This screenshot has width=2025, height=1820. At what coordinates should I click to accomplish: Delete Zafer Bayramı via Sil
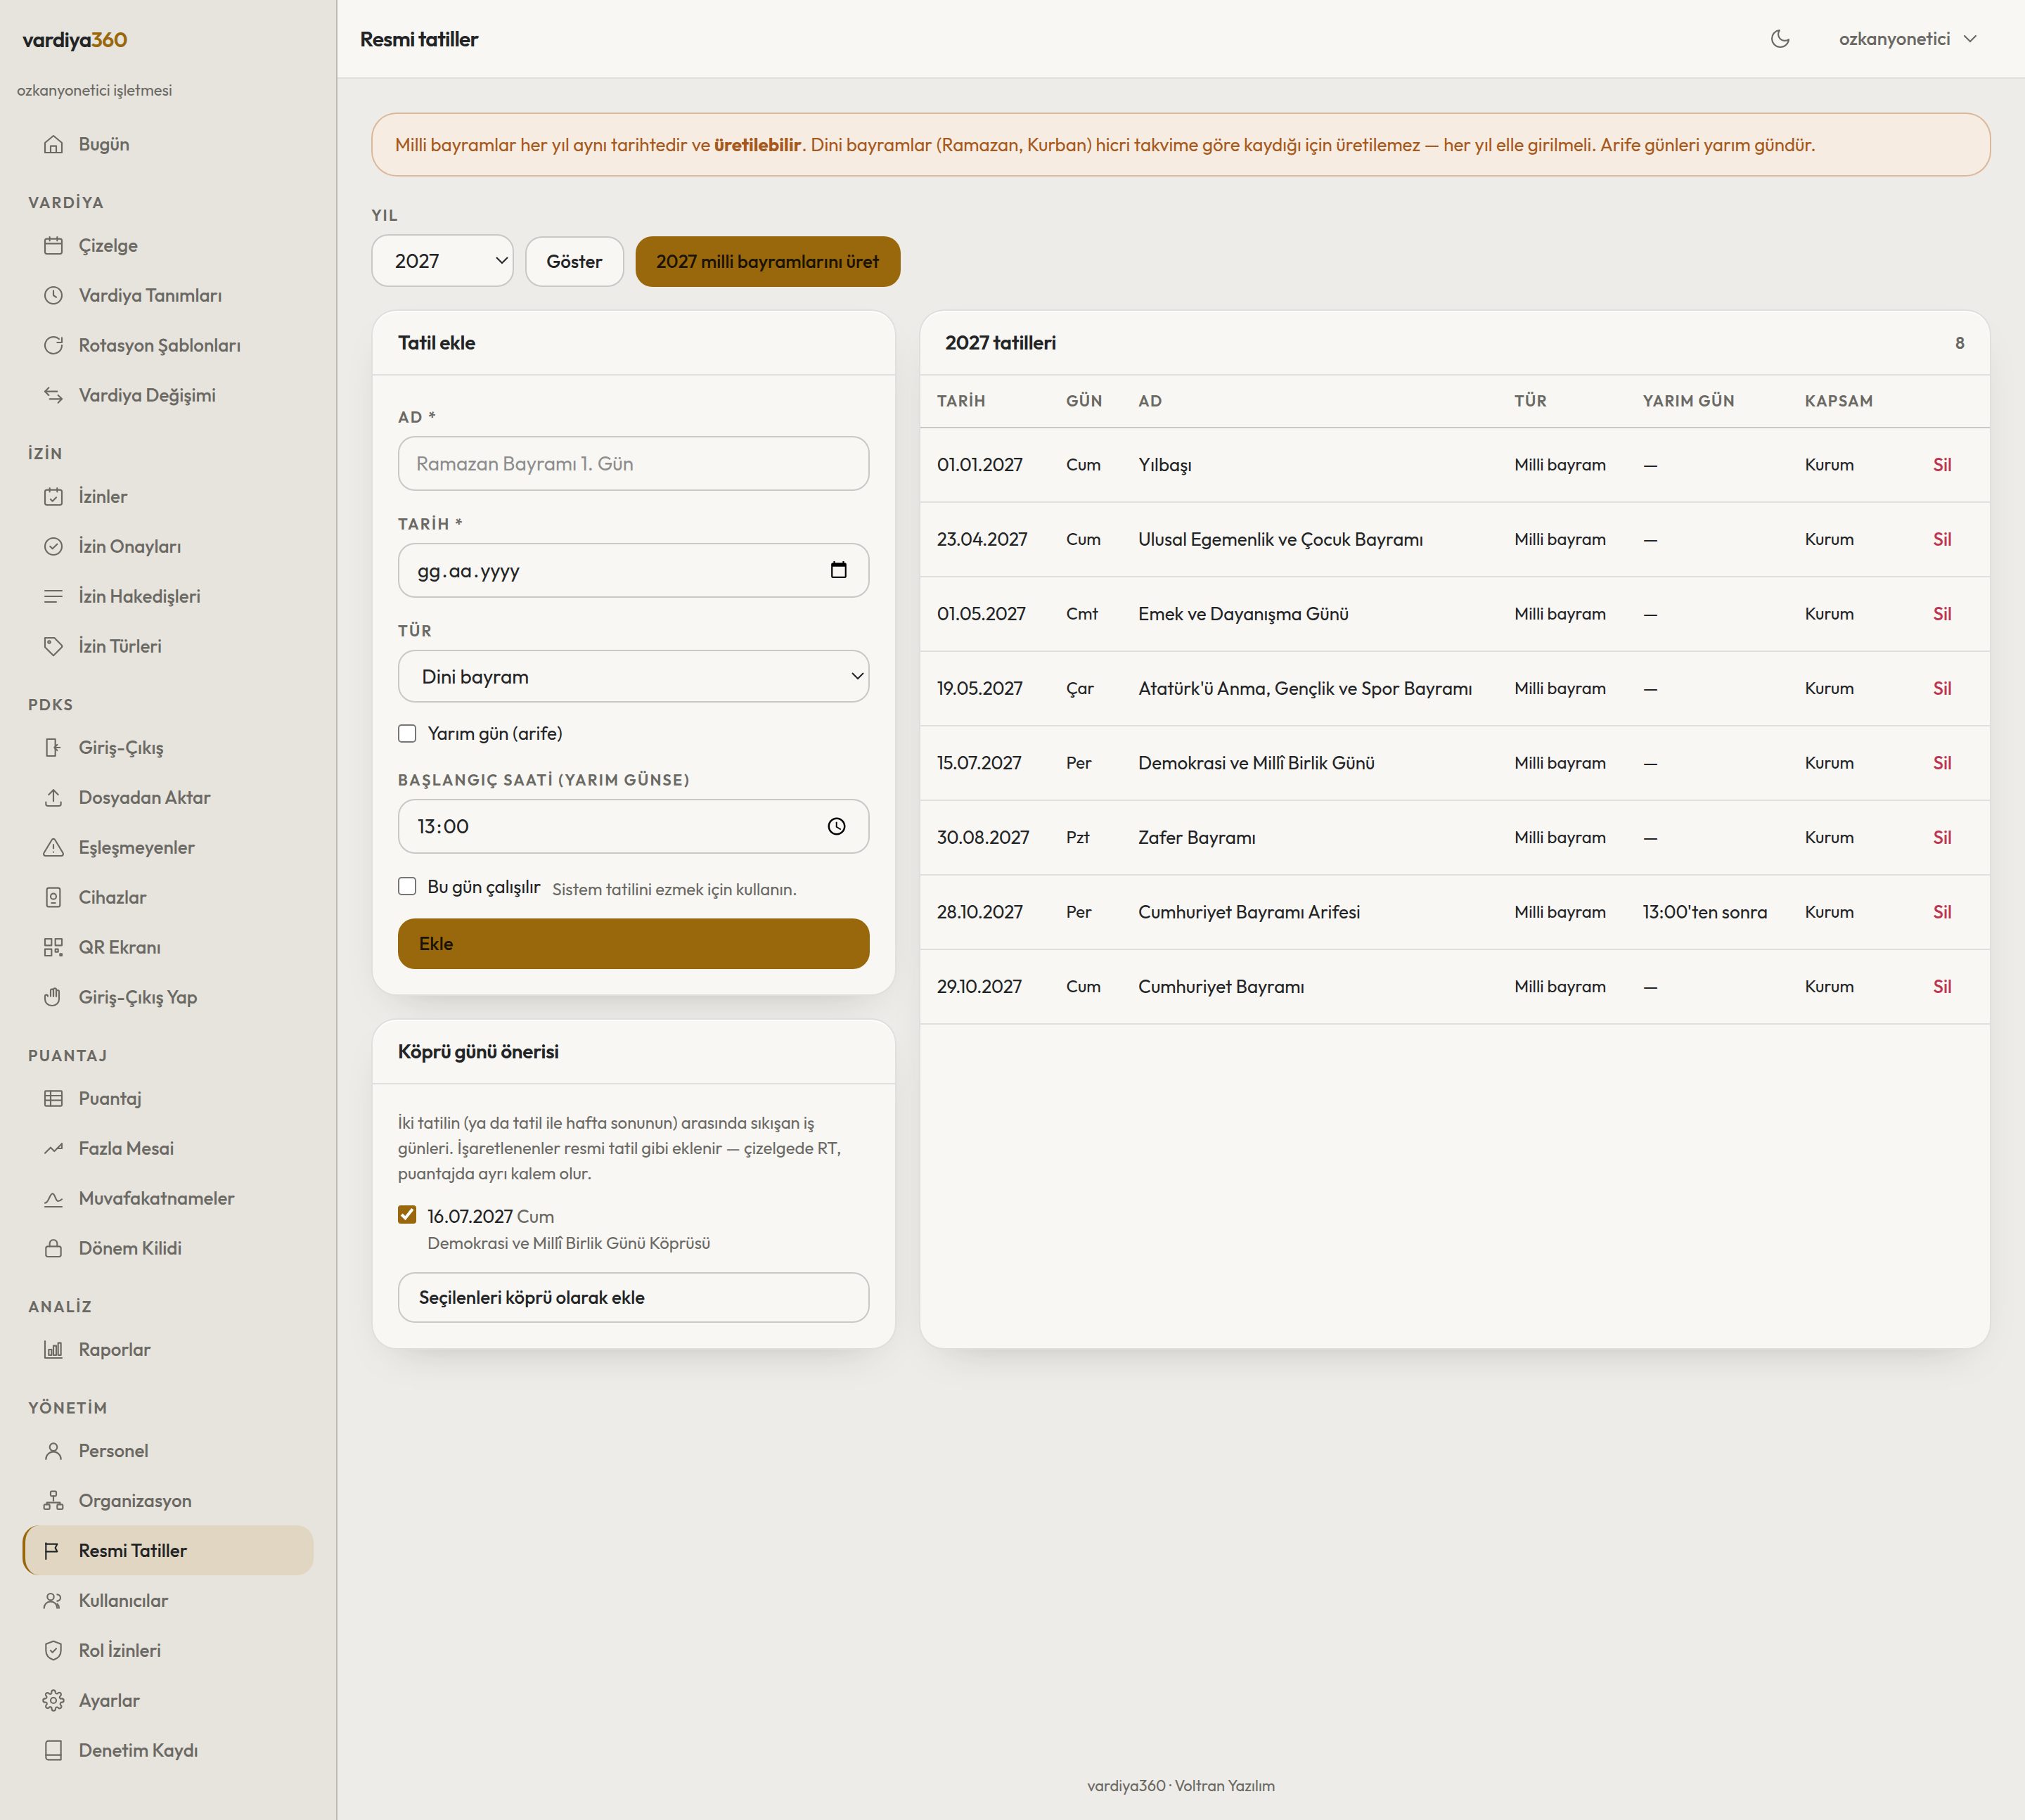[1942, 837]
